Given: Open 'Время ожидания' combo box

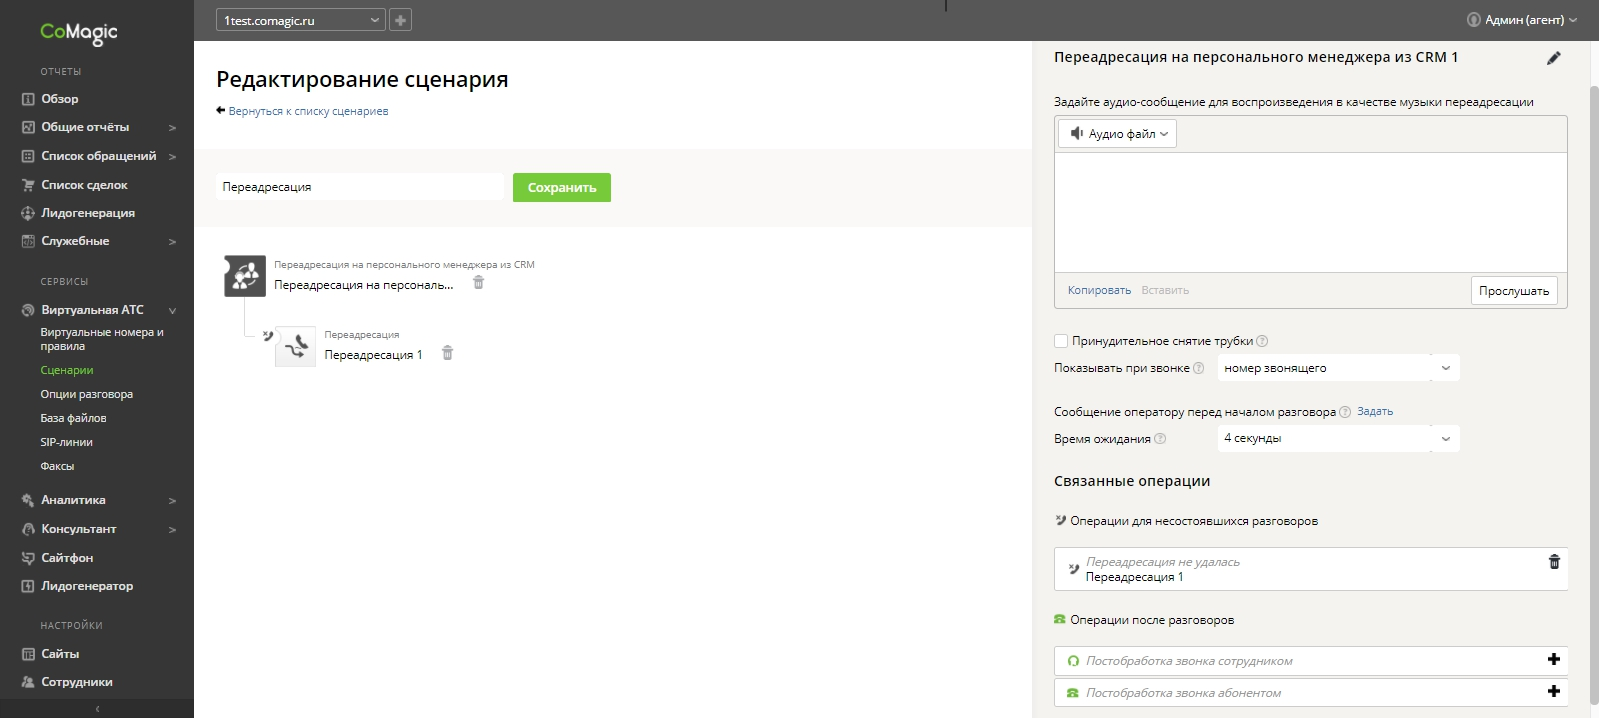Looking at the screenshot, I should (x=1338, y=438).
